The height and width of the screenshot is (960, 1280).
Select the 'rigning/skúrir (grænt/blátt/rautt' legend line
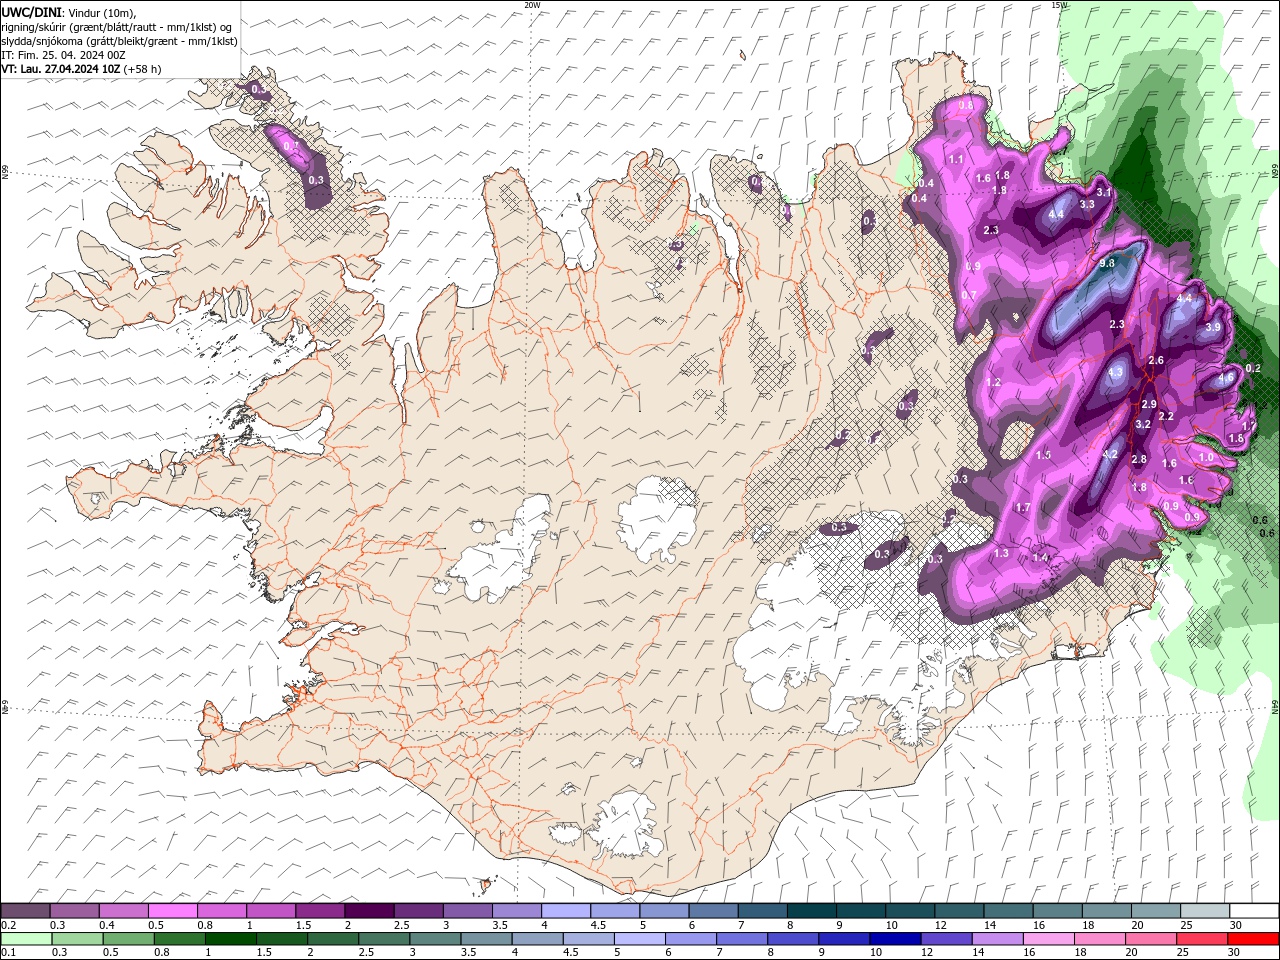(116, 27)
